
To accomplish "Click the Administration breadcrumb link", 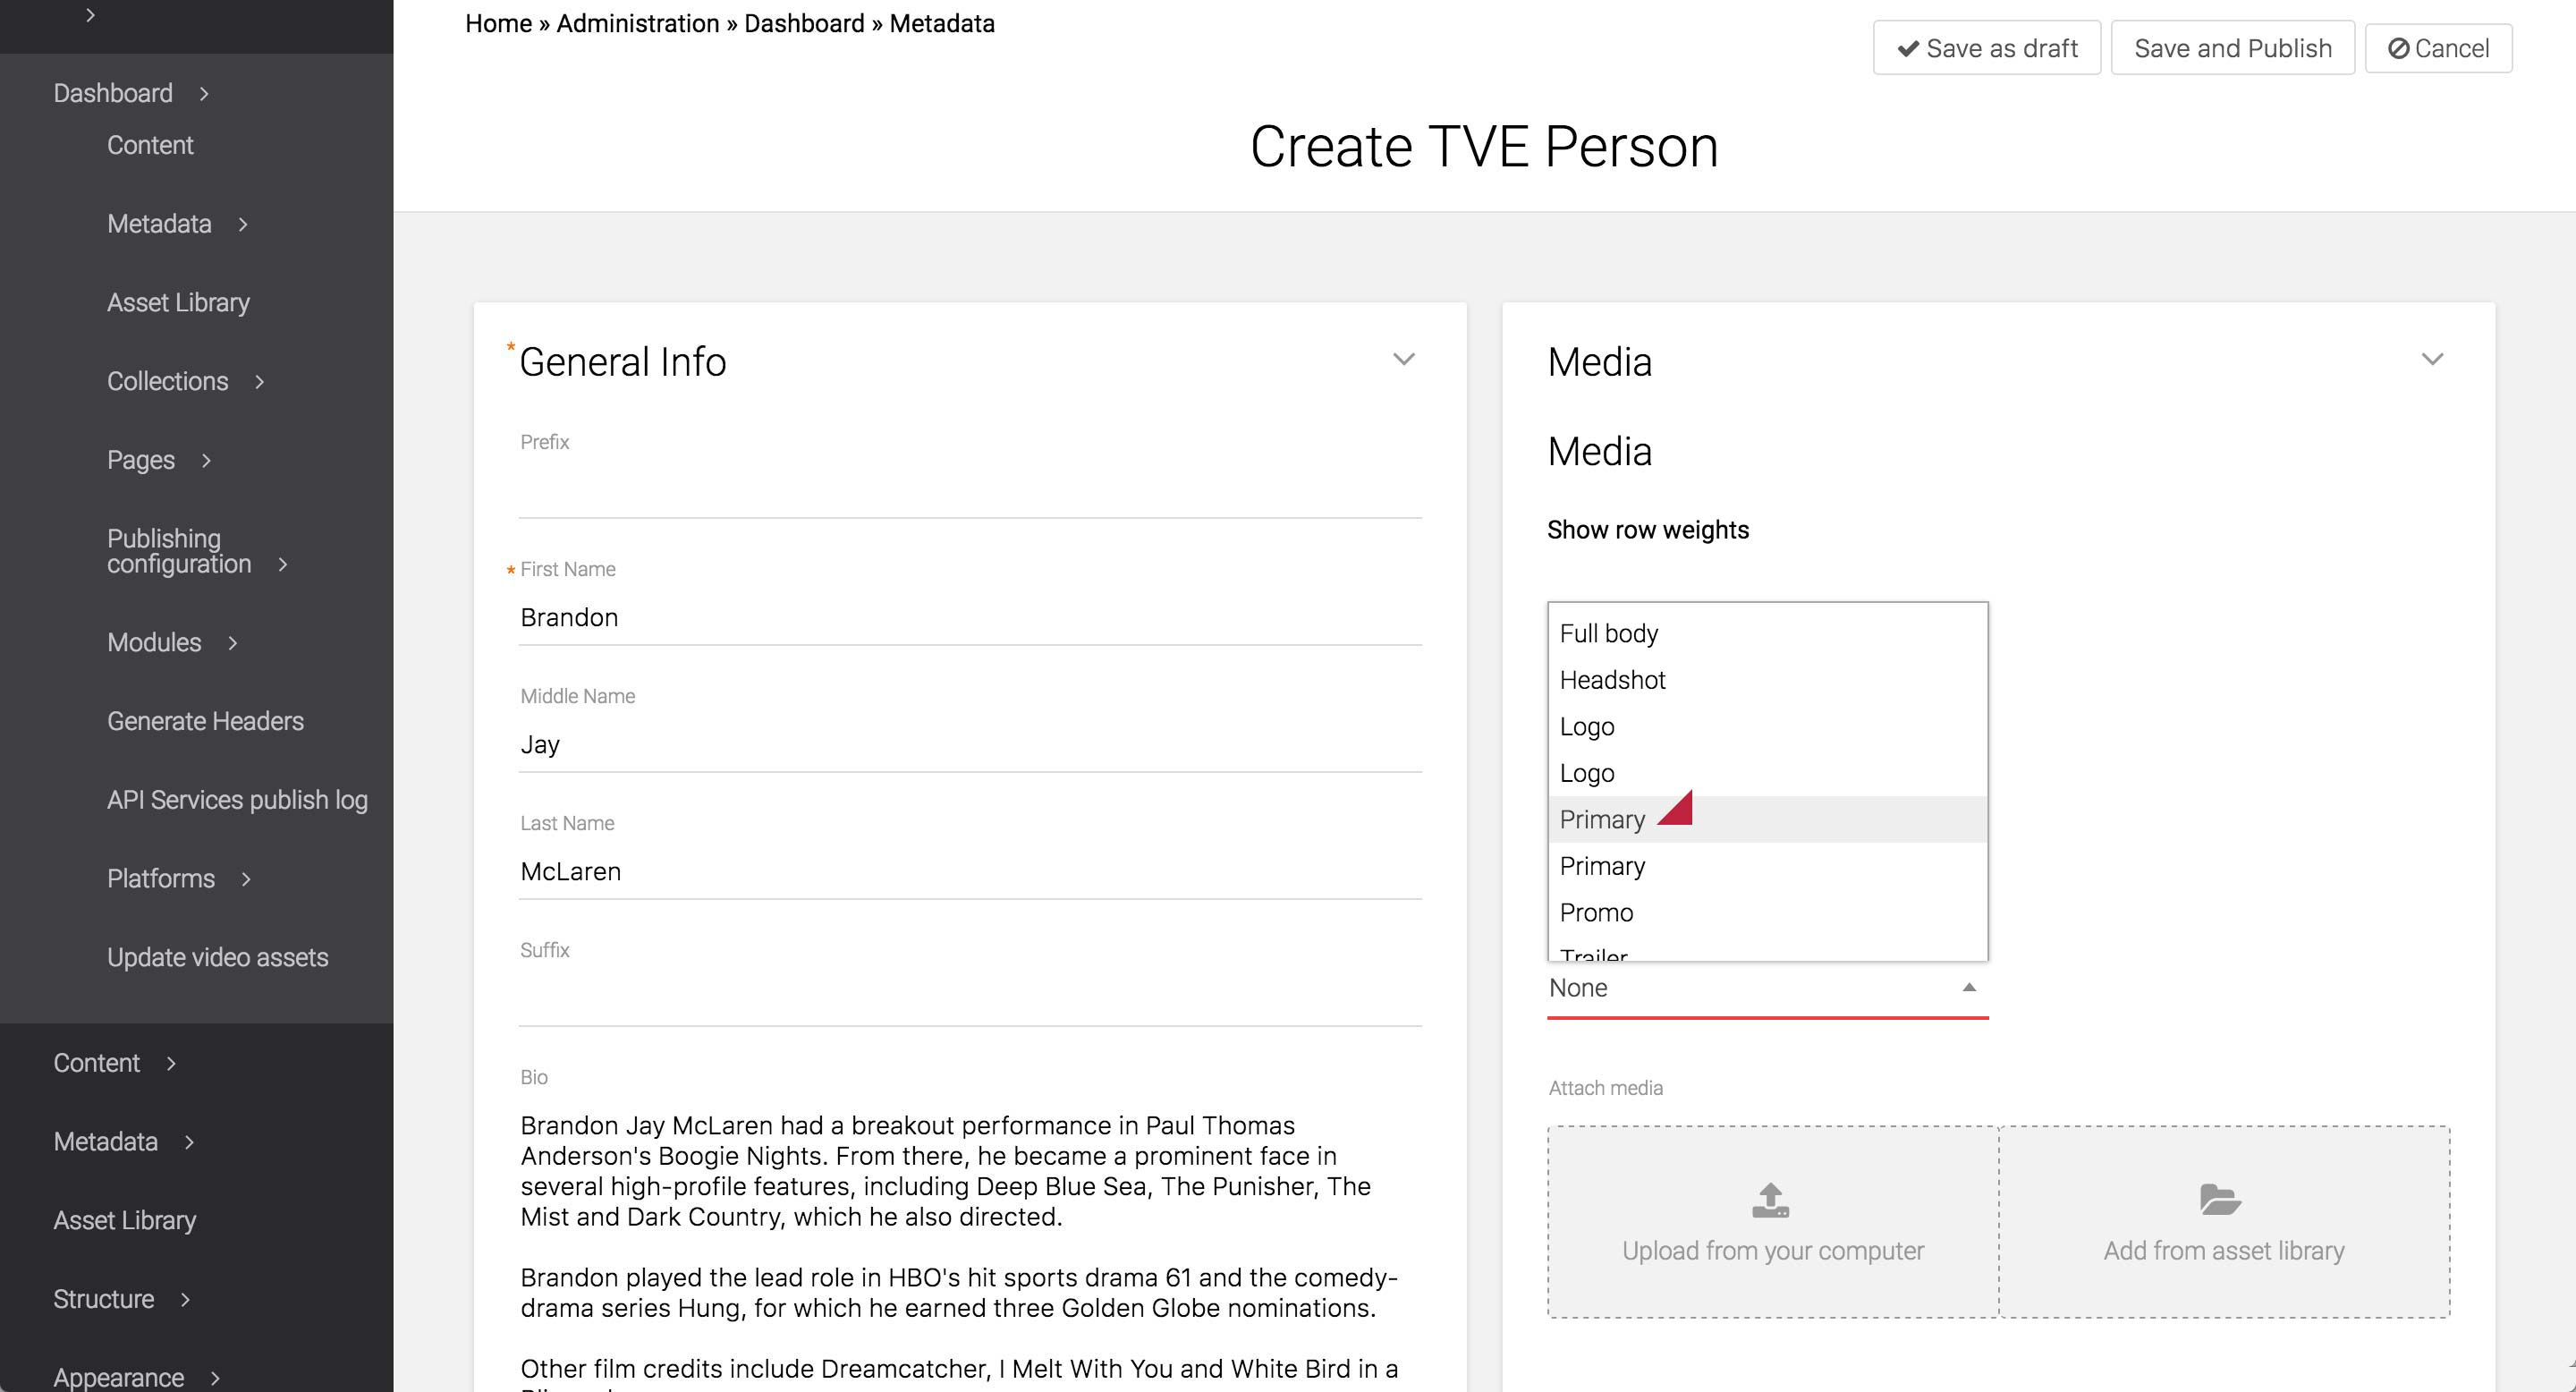I will click(x=637, y=24).
